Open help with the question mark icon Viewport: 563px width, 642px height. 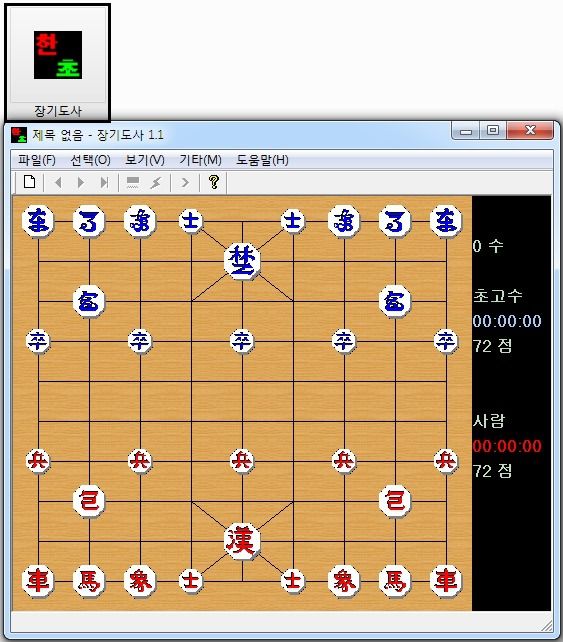pos(214,182)
